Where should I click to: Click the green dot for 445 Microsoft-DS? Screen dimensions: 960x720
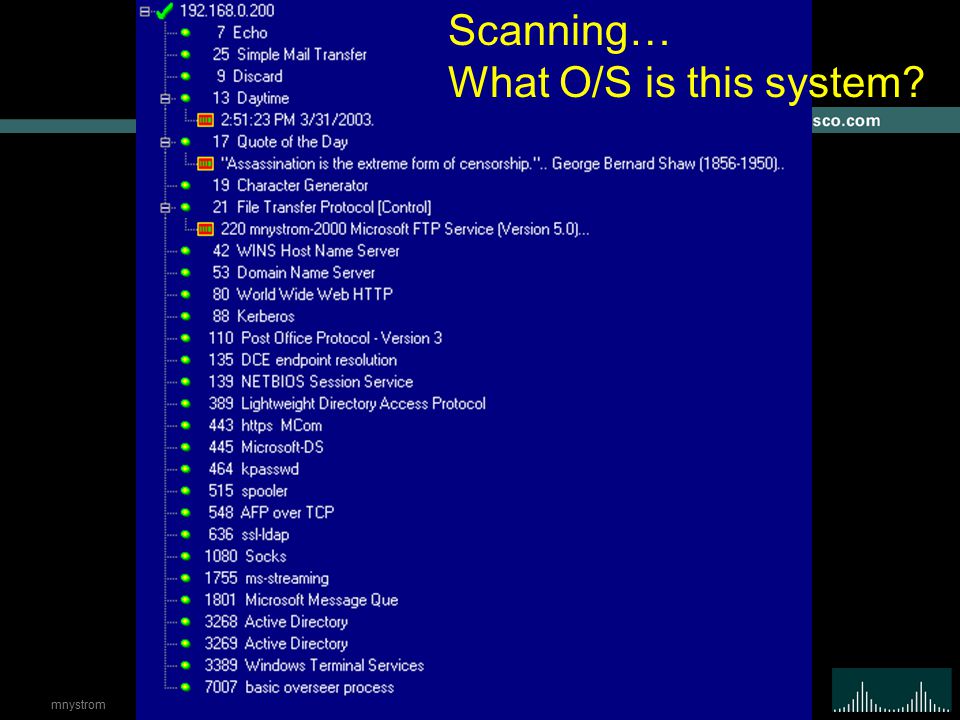point(186,448)
